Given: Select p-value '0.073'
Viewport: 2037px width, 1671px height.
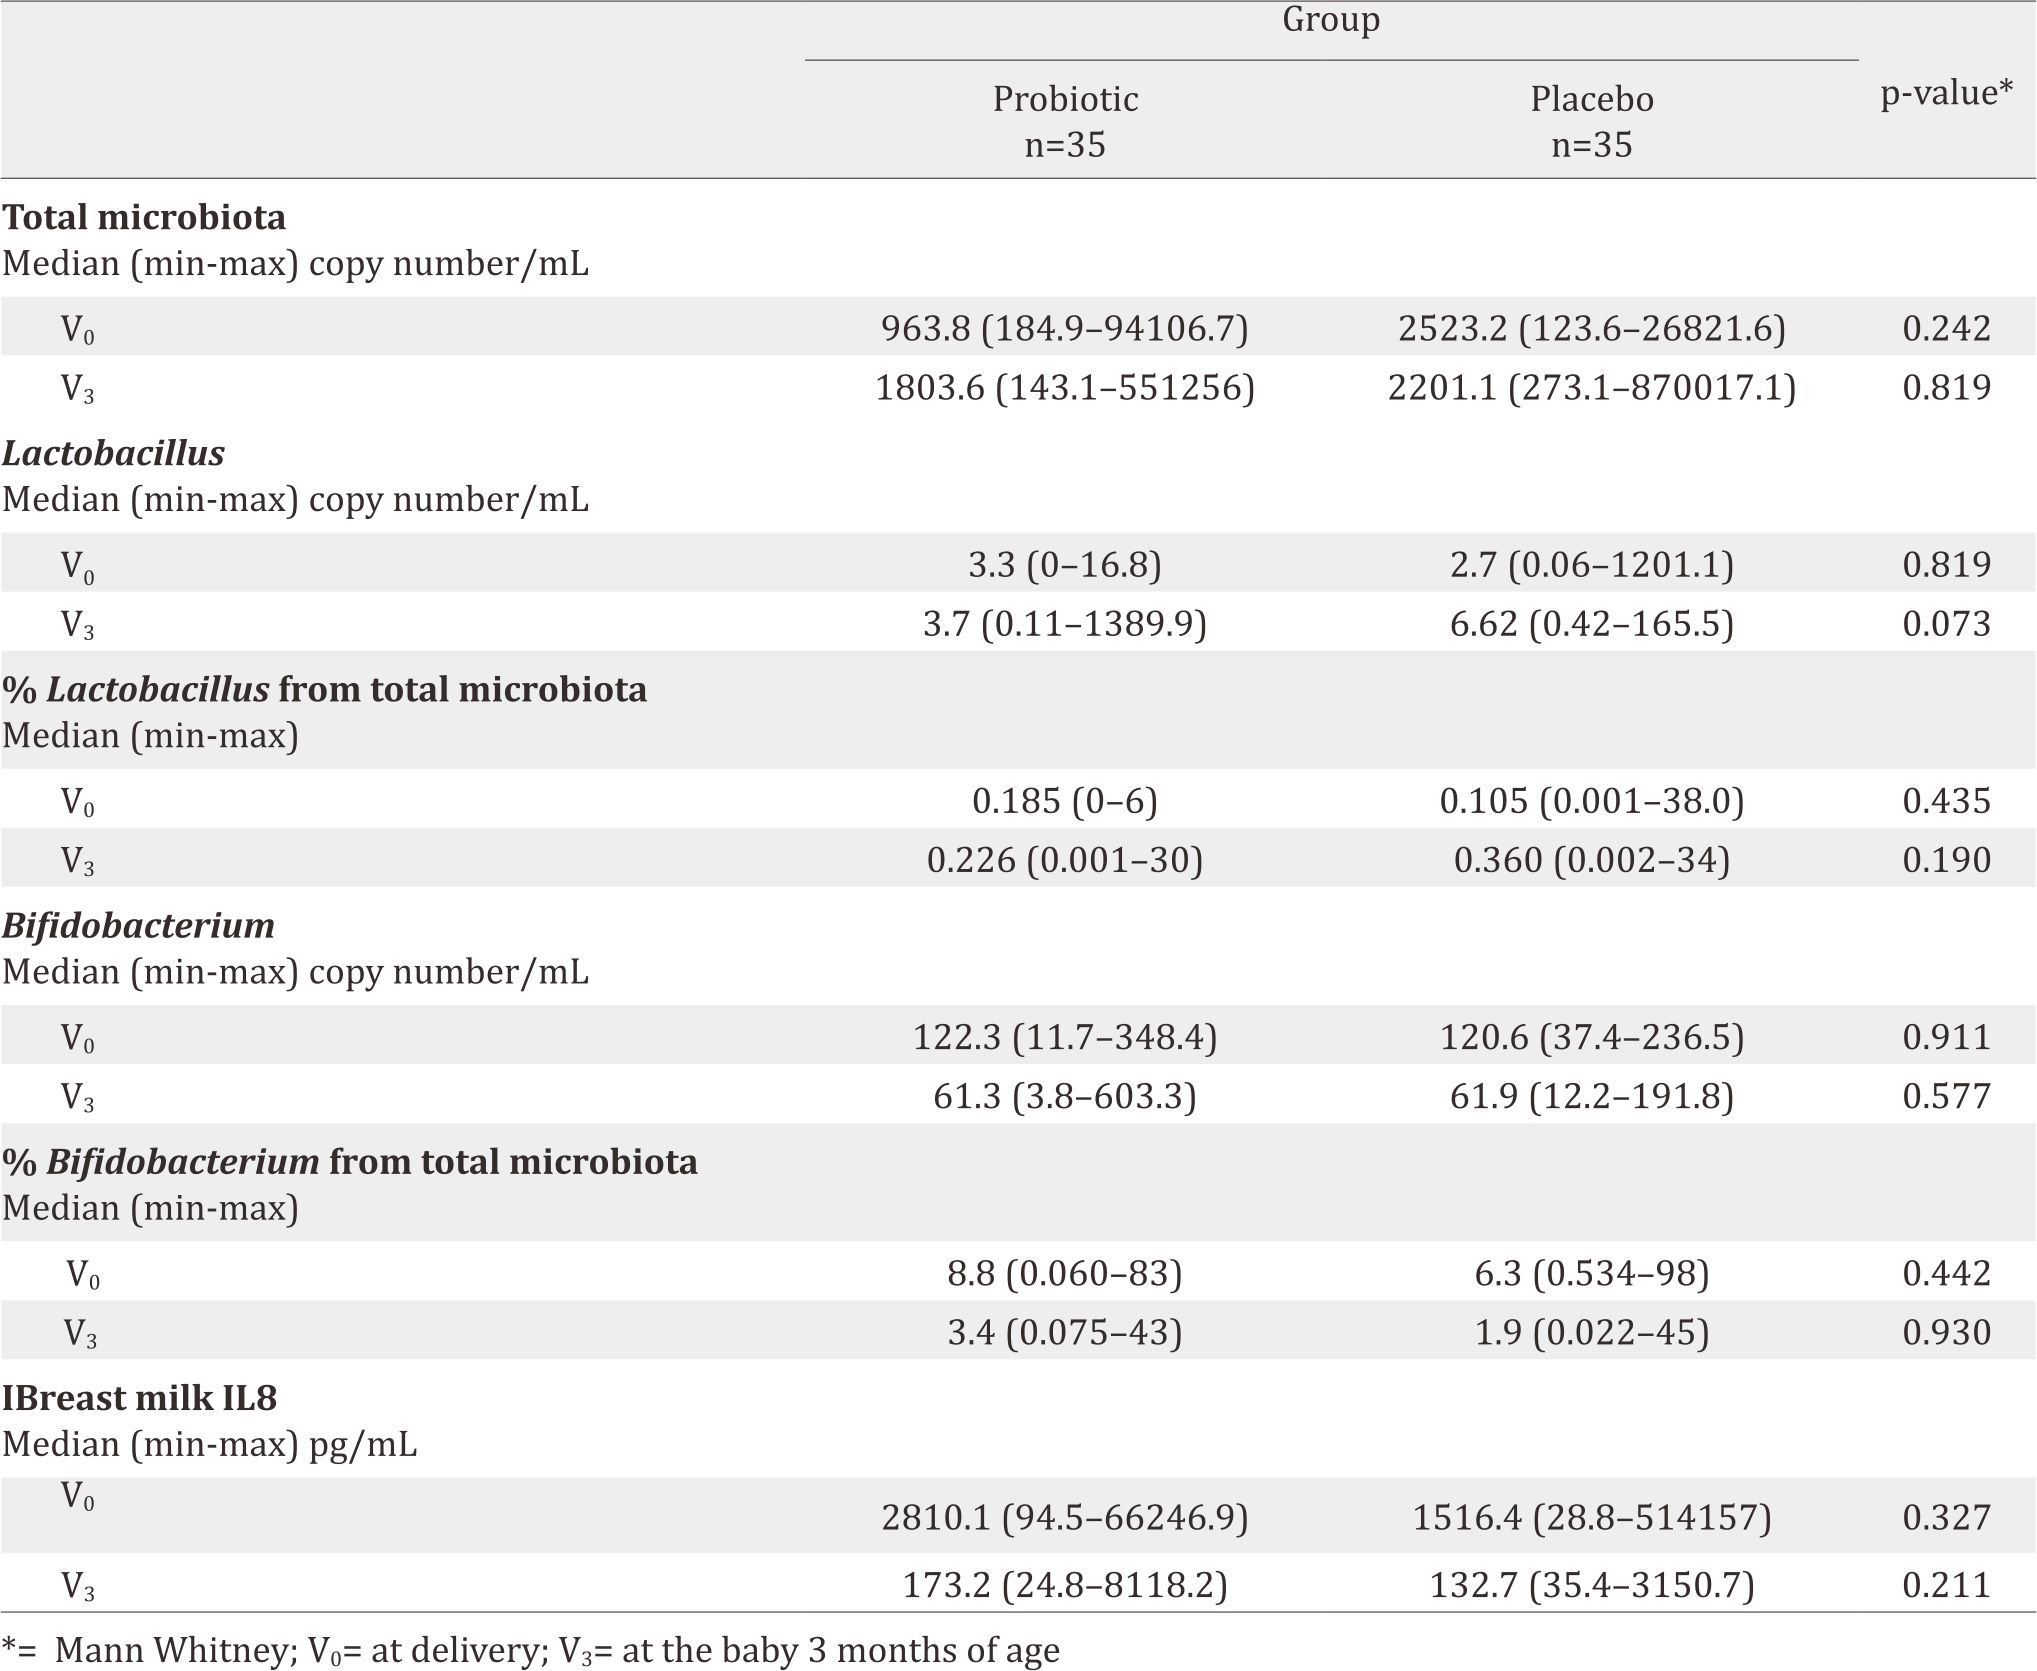Looking at the screenshot, I should [1946, 624].
